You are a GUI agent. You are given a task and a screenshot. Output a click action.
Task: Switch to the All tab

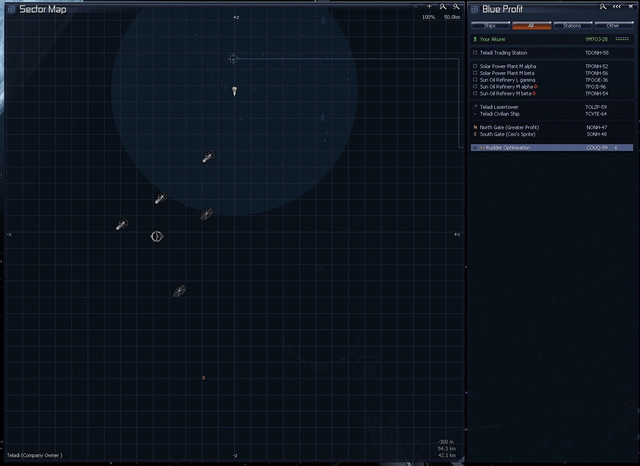(x=531, y=25)
